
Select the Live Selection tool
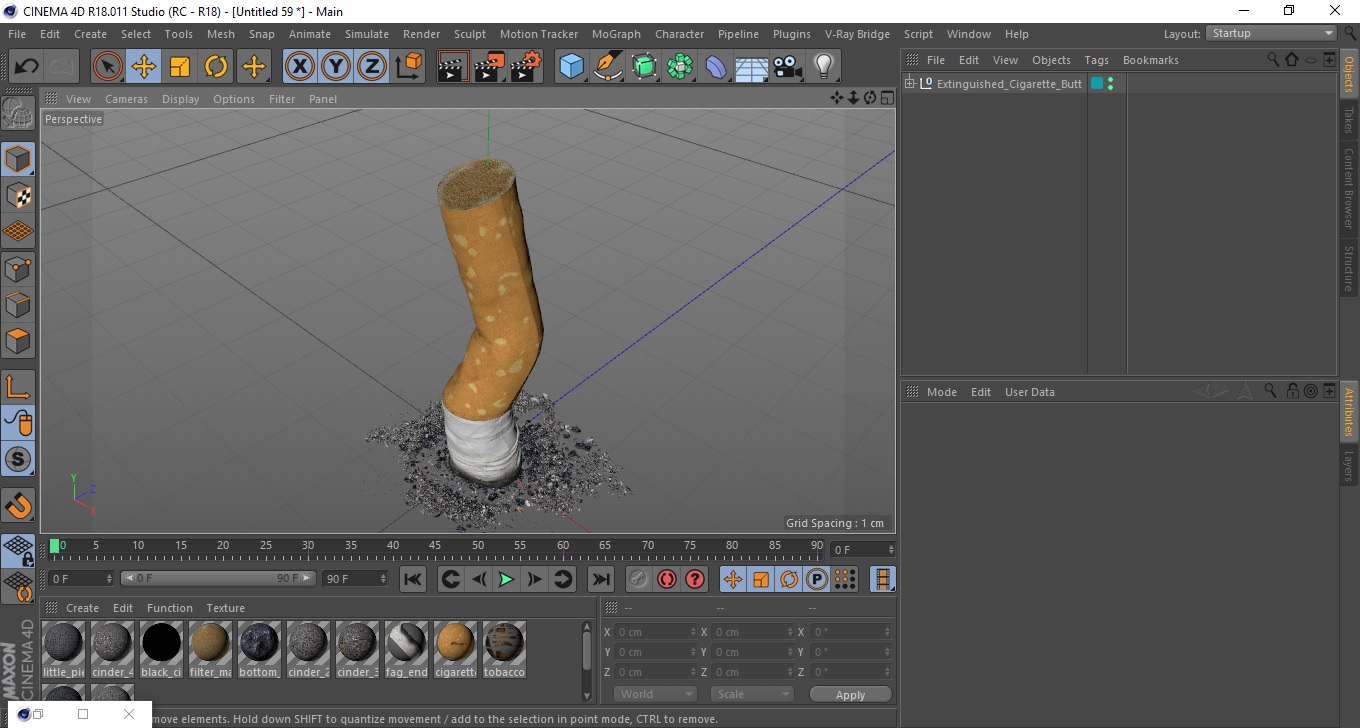pos(108,67)
